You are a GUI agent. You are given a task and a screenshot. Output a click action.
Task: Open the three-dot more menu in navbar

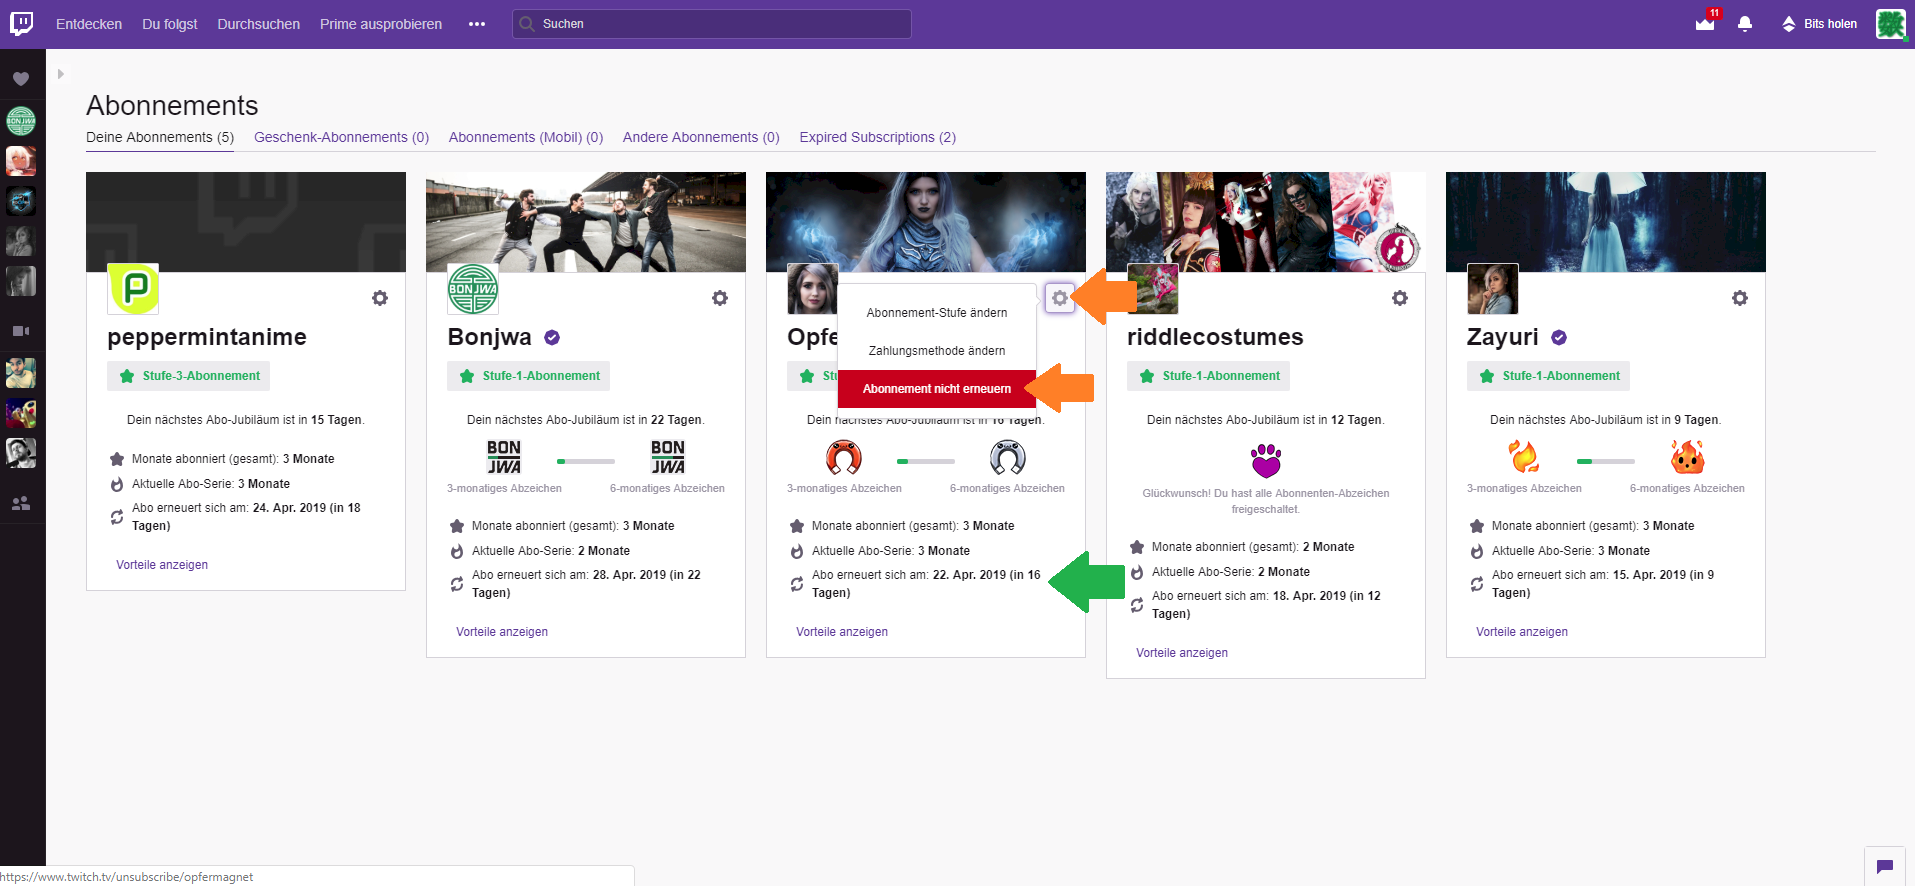tap(477, 24)
